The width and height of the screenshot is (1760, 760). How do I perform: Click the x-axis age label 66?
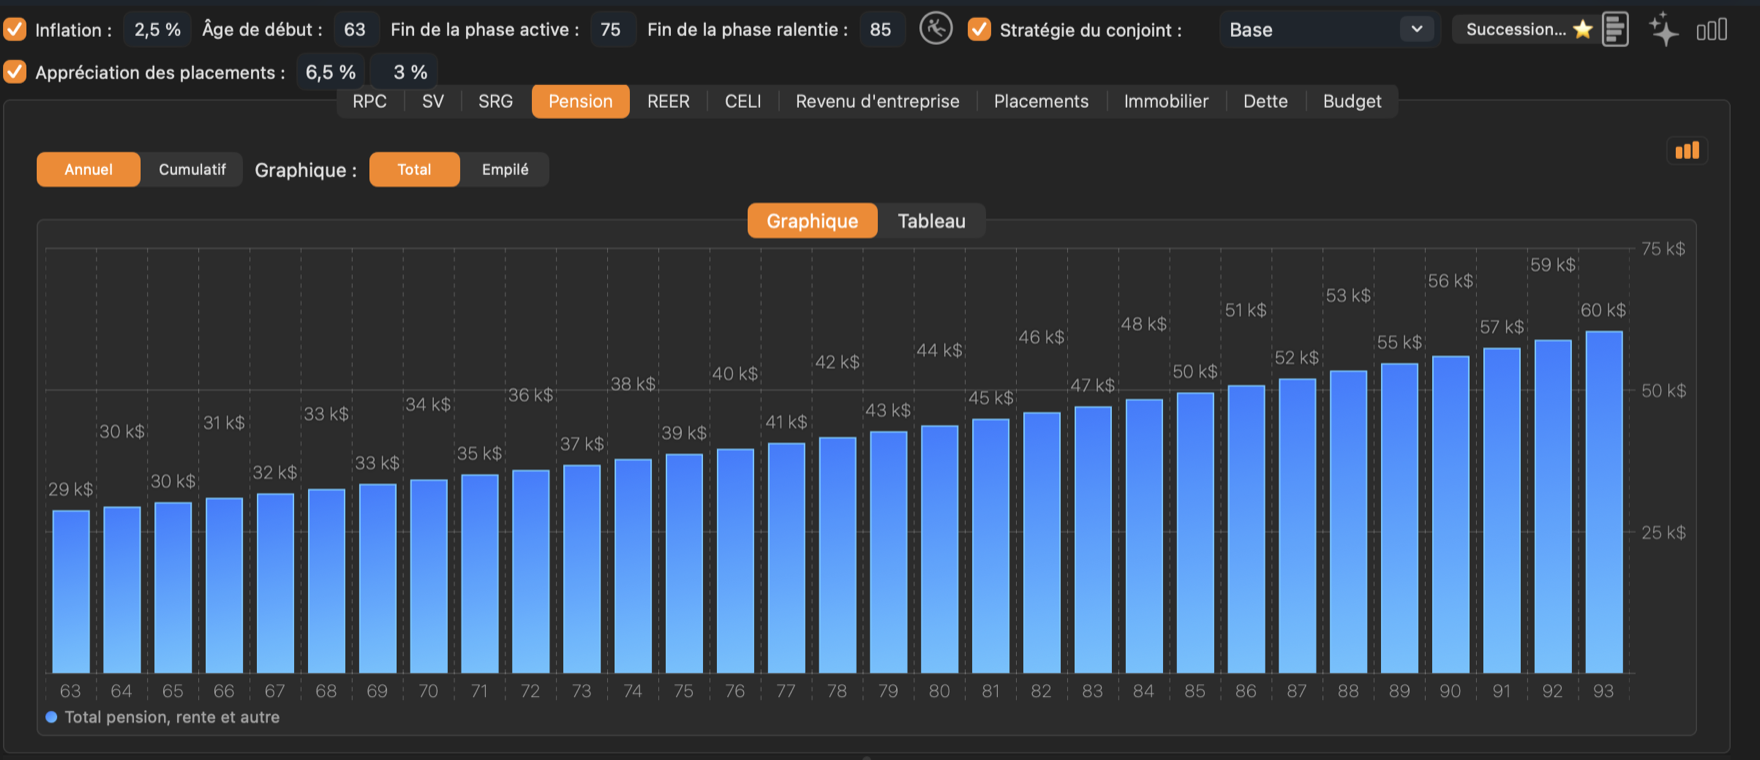click(224, 691)
